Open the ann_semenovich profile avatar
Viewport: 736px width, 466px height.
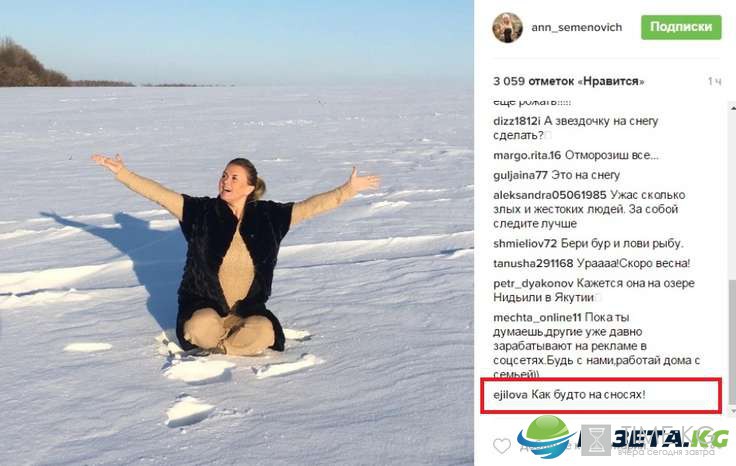(x=507, y=28)
